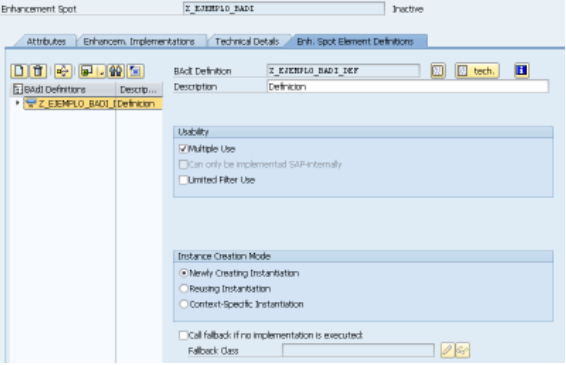The height and width of the screenshot is (365, 566).
Task: Open the Technical Details tab
Action: tap(247, 42)
